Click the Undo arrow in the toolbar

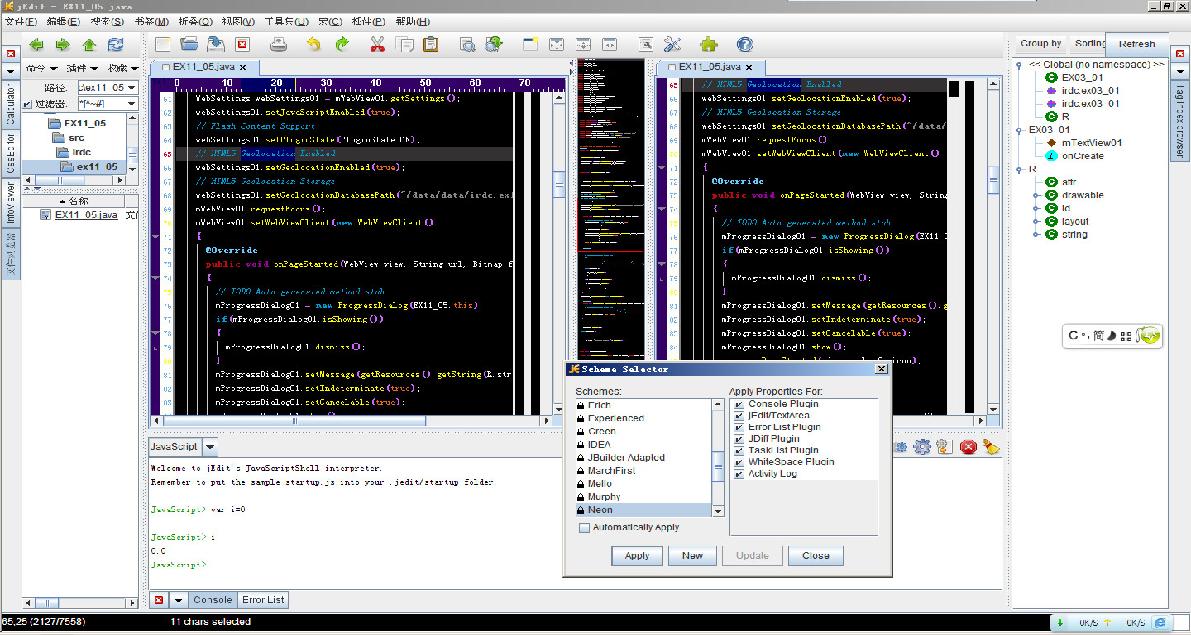tap(314, 44)
